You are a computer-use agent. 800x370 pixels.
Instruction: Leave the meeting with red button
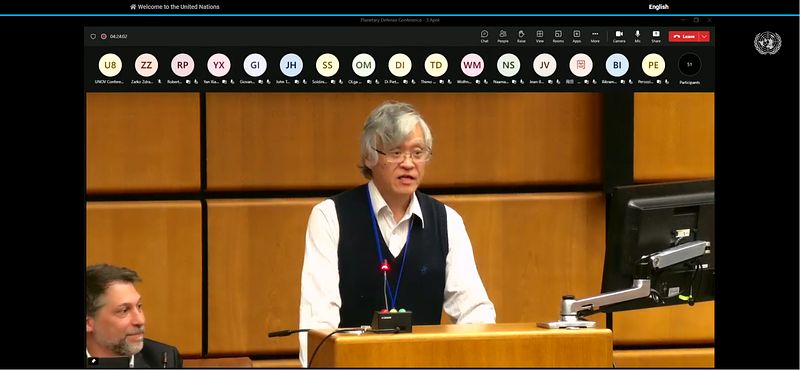tap(684, 36)
